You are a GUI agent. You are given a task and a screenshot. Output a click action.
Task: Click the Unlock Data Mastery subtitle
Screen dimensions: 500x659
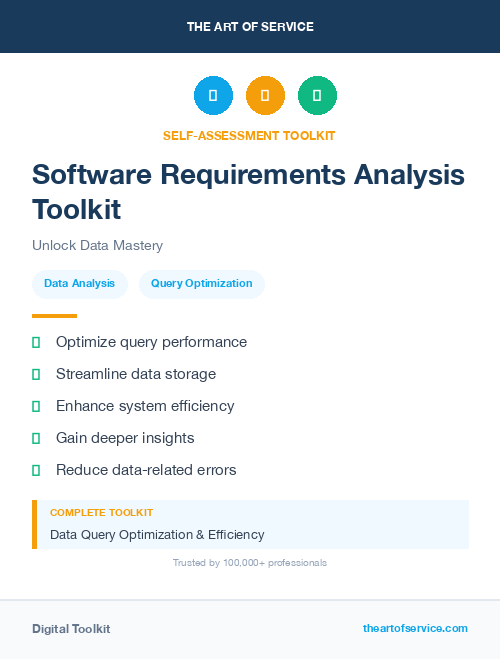pyautogui.click(x=97, y=245)
